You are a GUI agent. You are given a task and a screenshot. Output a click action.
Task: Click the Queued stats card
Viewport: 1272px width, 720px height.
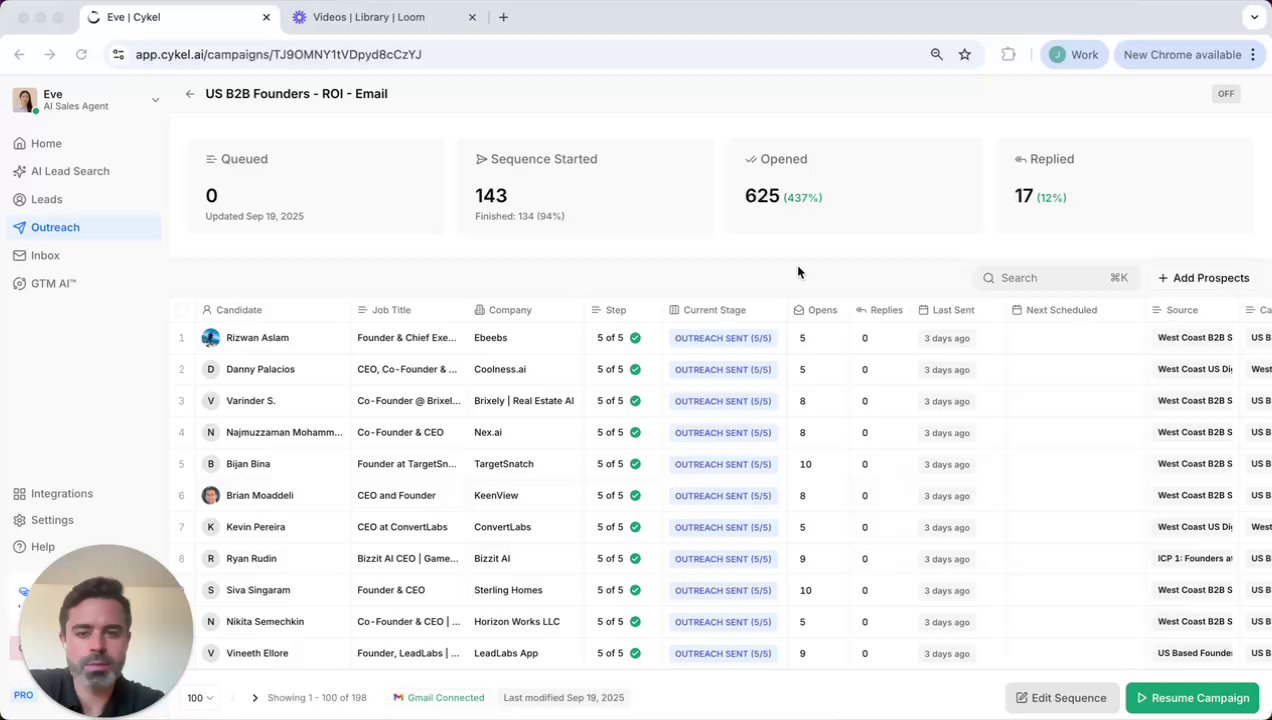[x=316, y=187]
